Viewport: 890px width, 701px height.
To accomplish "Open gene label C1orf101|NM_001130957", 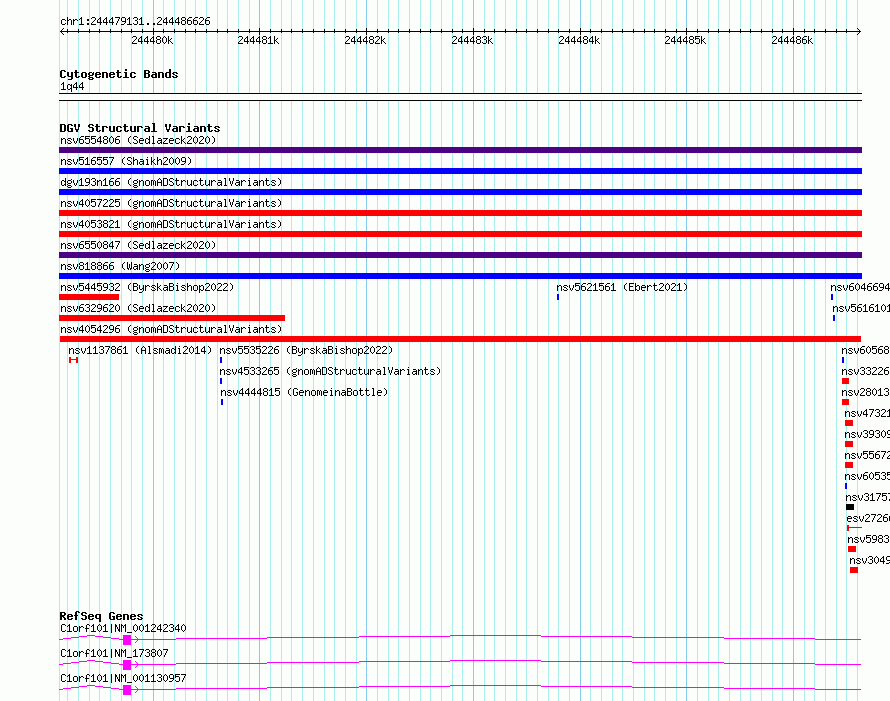I will coord(123,678).
